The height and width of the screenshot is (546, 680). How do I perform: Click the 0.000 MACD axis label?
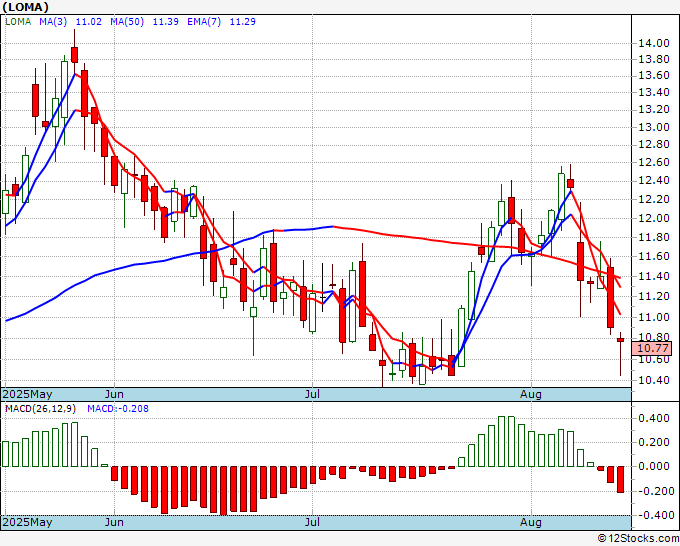(654, 466)
